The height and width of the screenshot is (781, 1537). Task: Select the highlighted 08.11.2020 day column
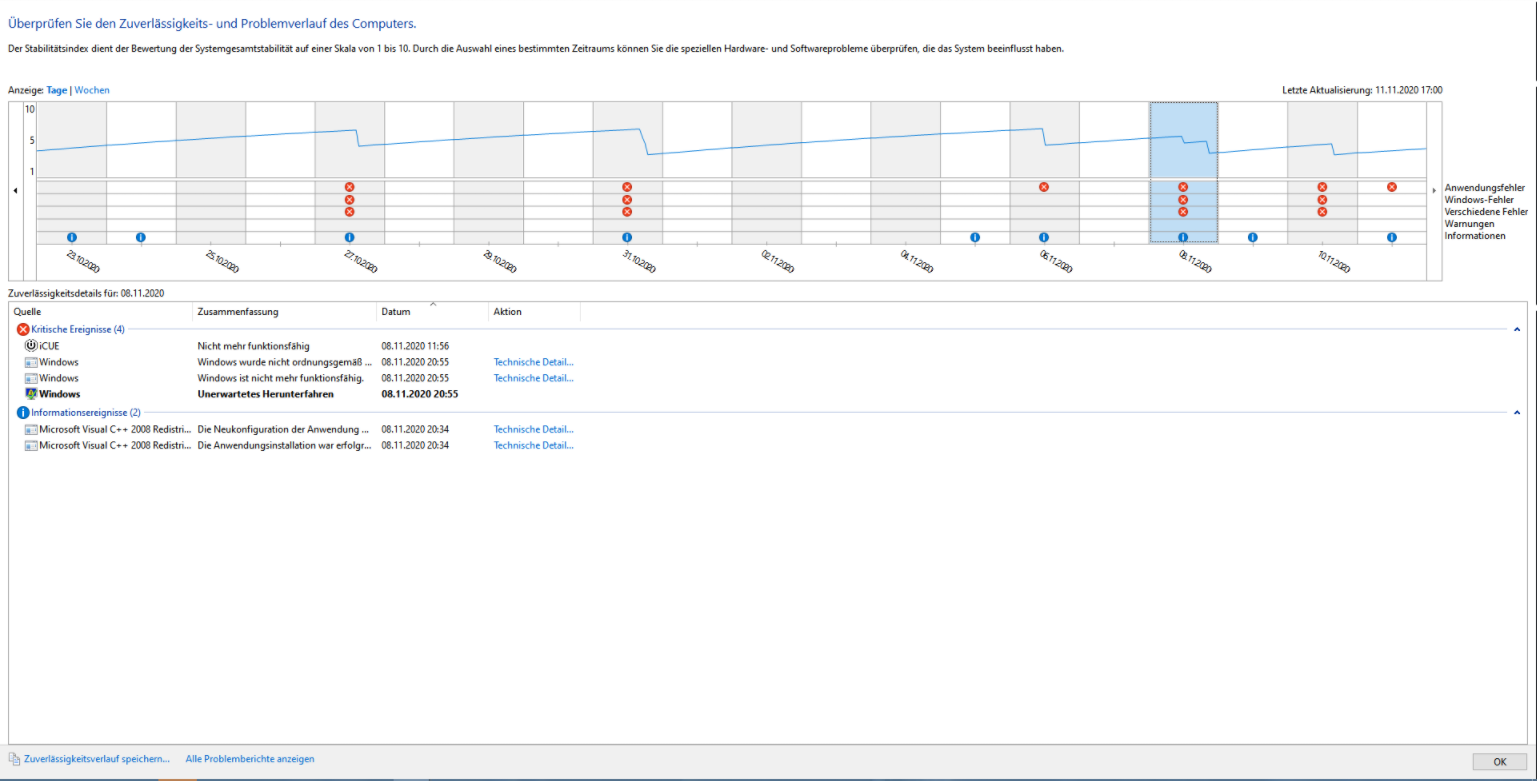1183,172
